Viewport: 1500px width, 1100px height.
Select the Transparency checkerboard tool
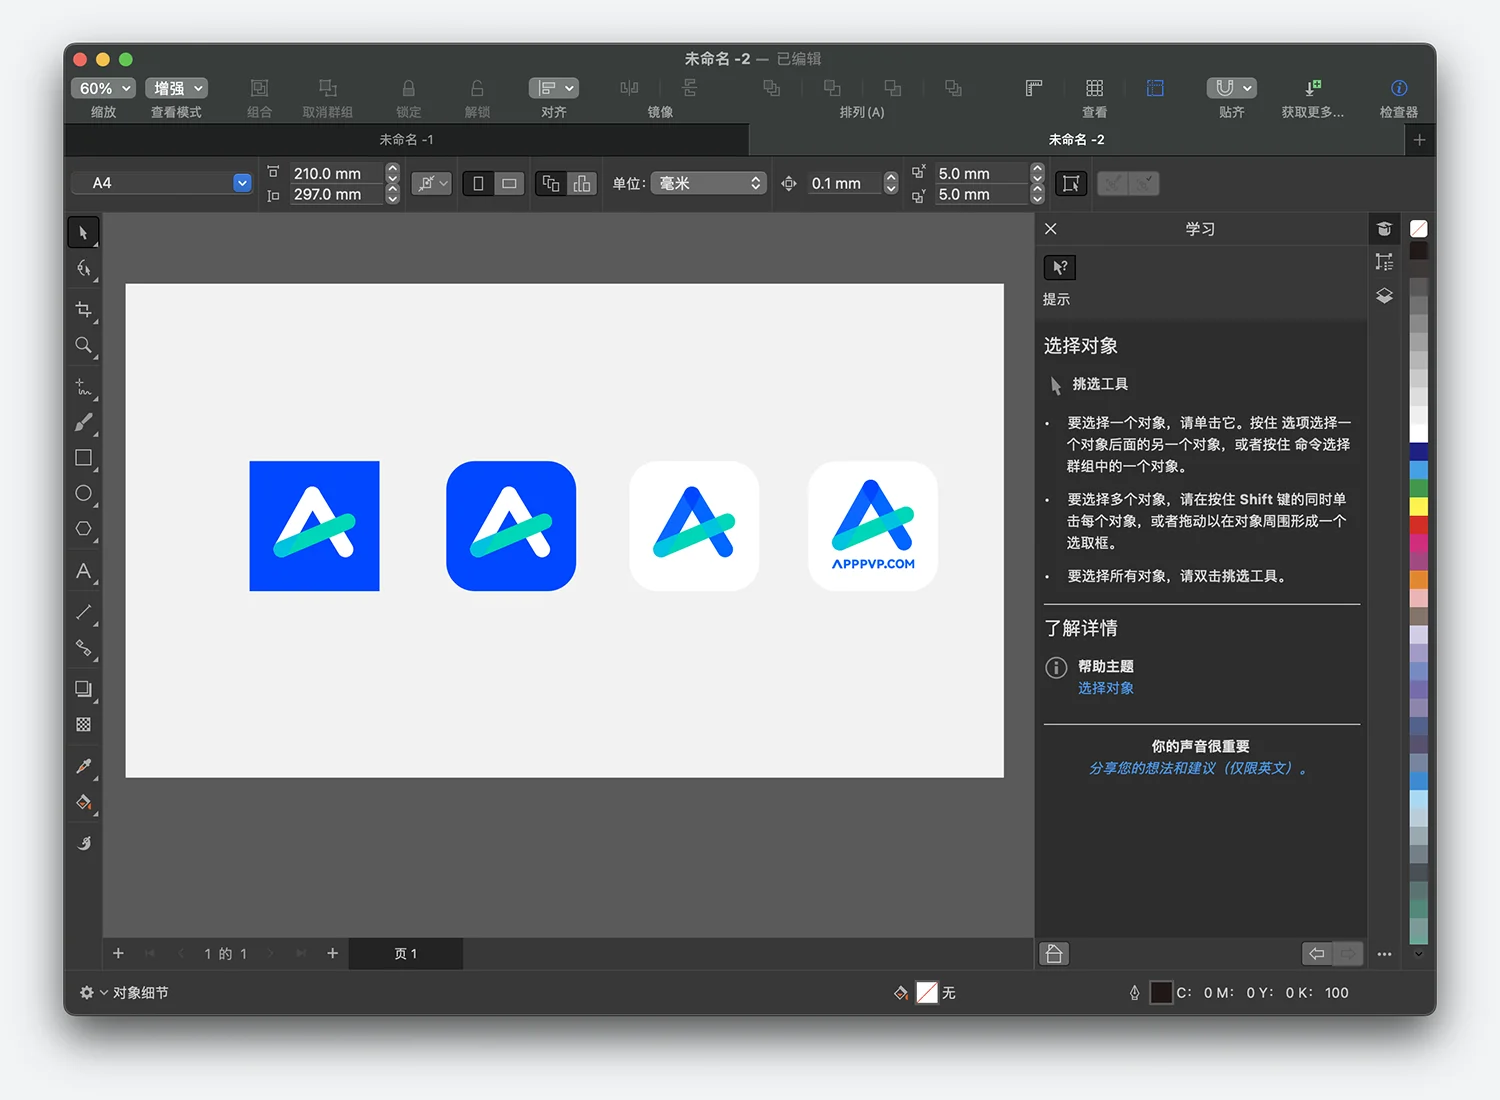click(83, 724)
